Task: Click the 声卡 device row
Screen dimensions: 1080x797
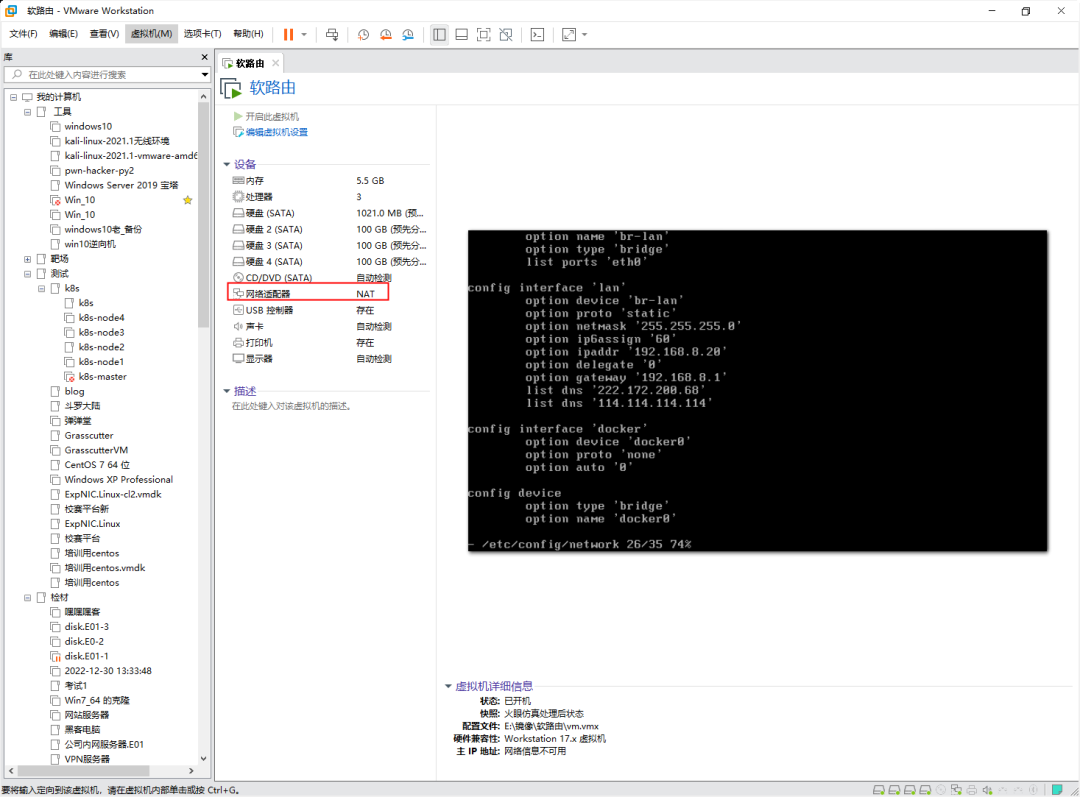Action: tap(329, 327)
